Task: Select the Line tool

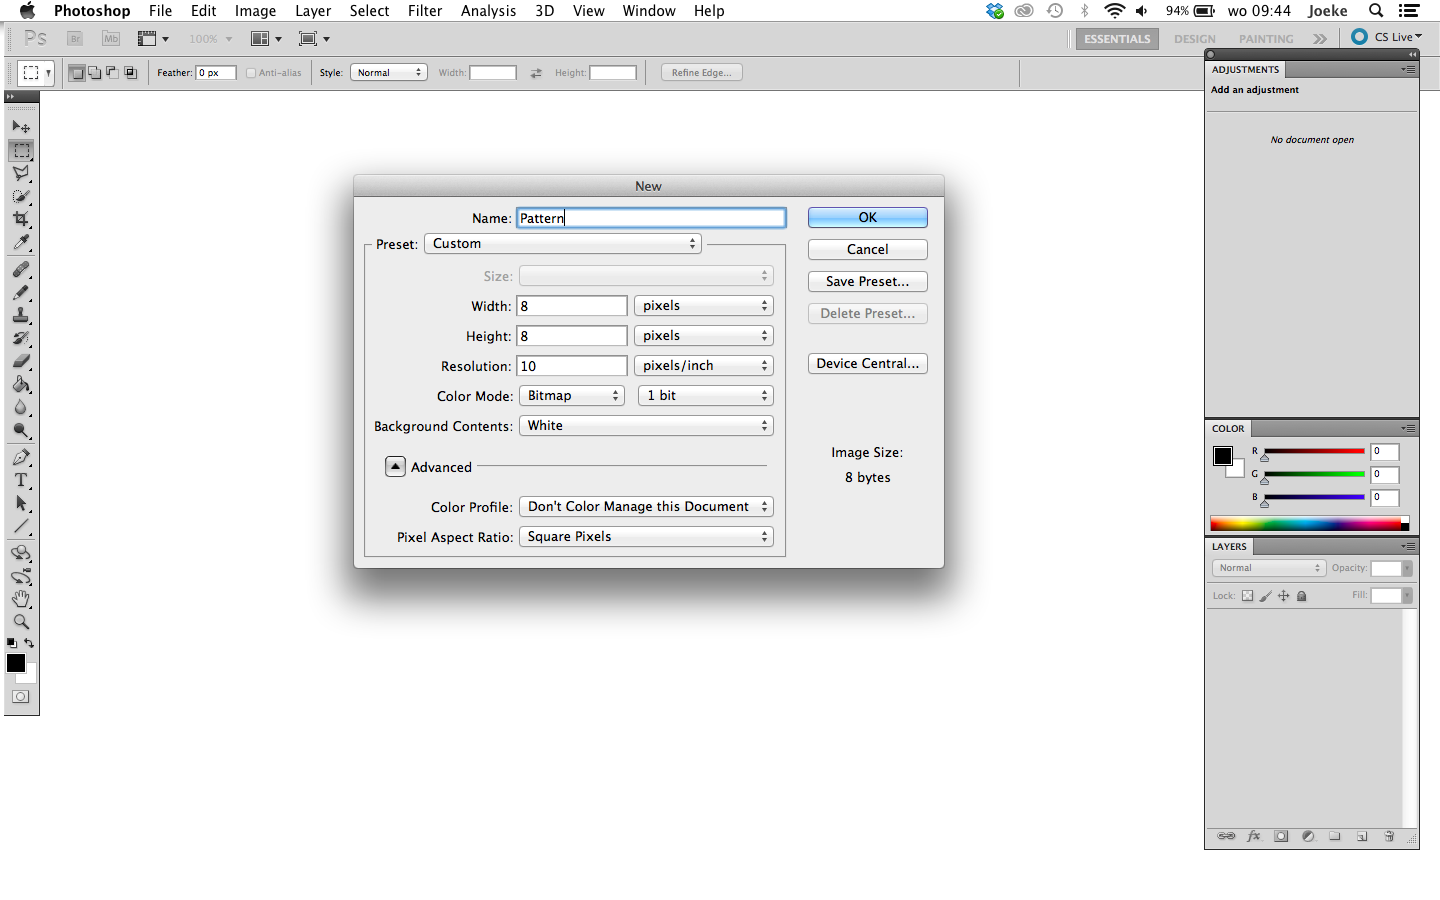Action: (x=21, y=526)
